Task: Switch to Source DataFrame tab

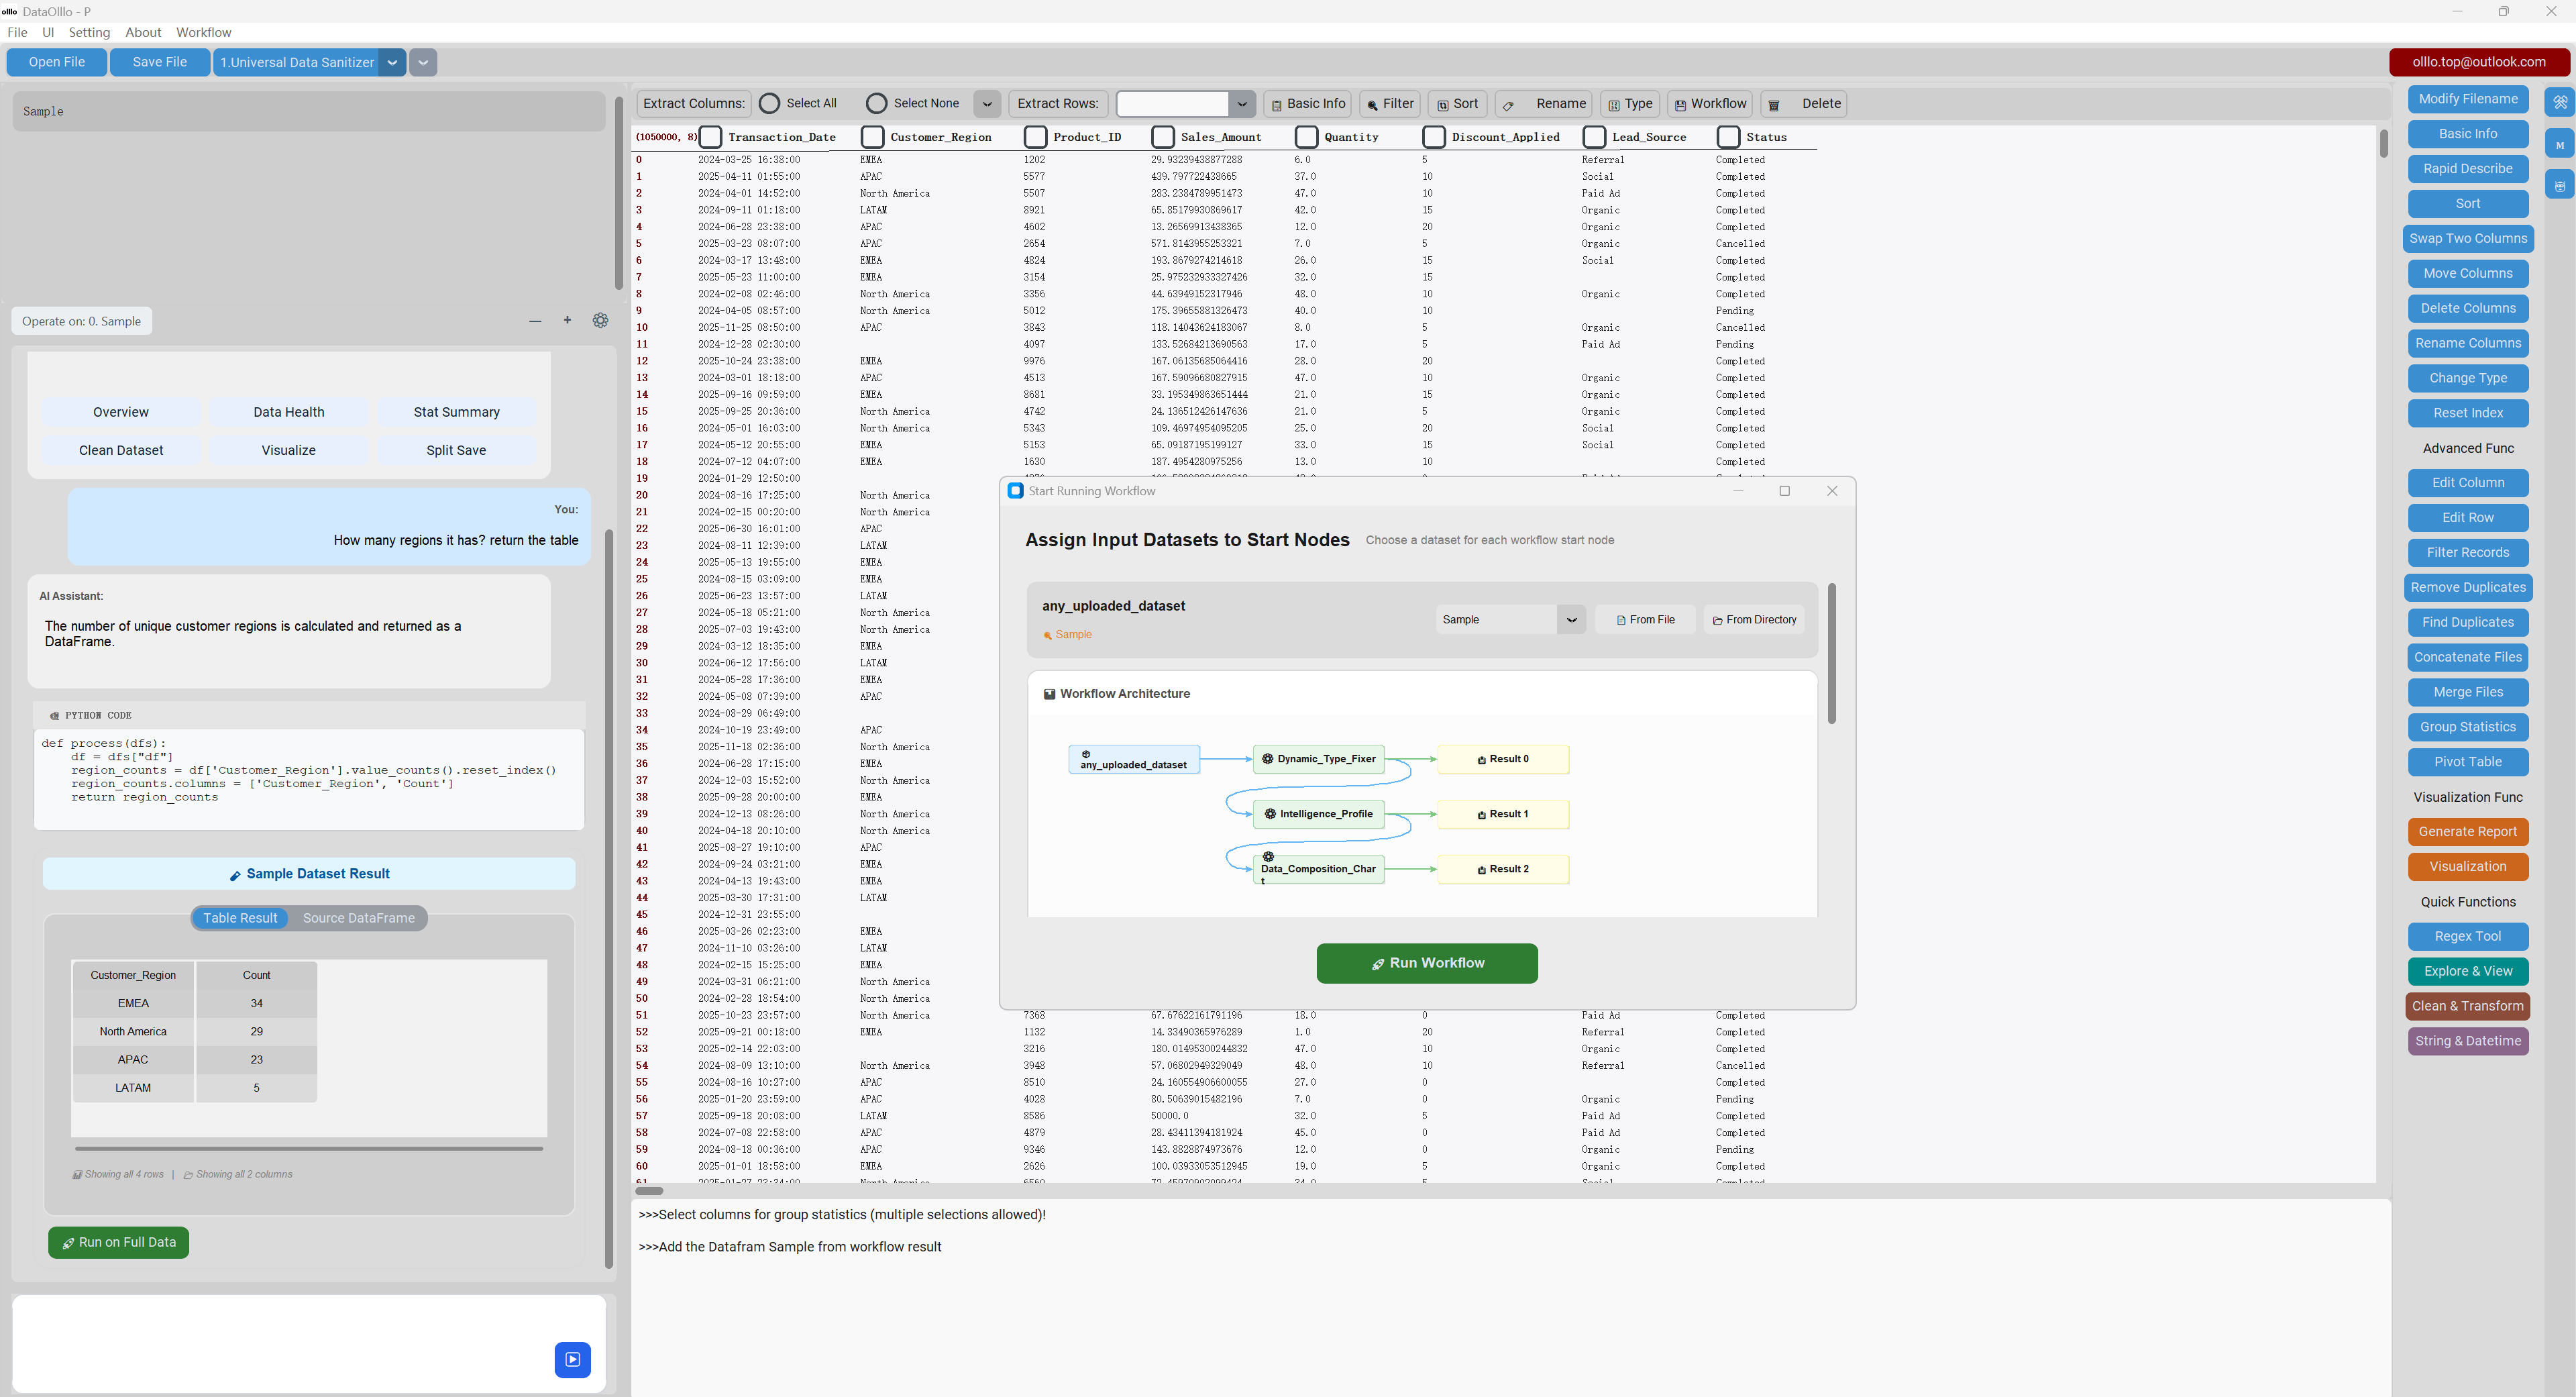Action: tap(358, 918)
